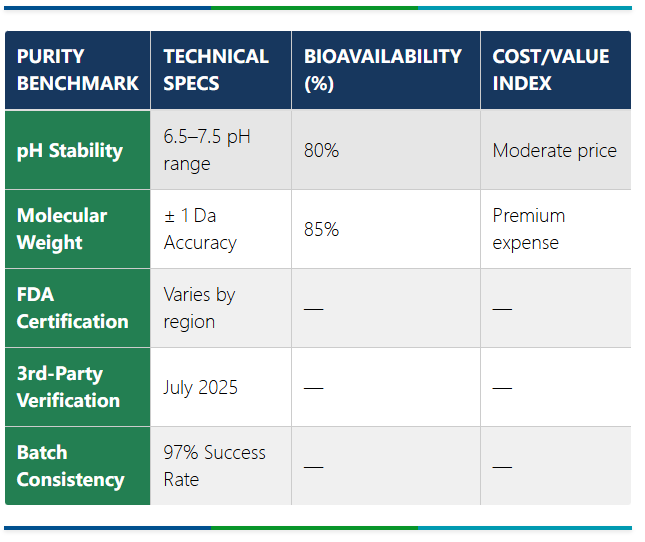Select the Moderate price cell
The height and width of the screenshot is (542, 645).
(554, 151)
